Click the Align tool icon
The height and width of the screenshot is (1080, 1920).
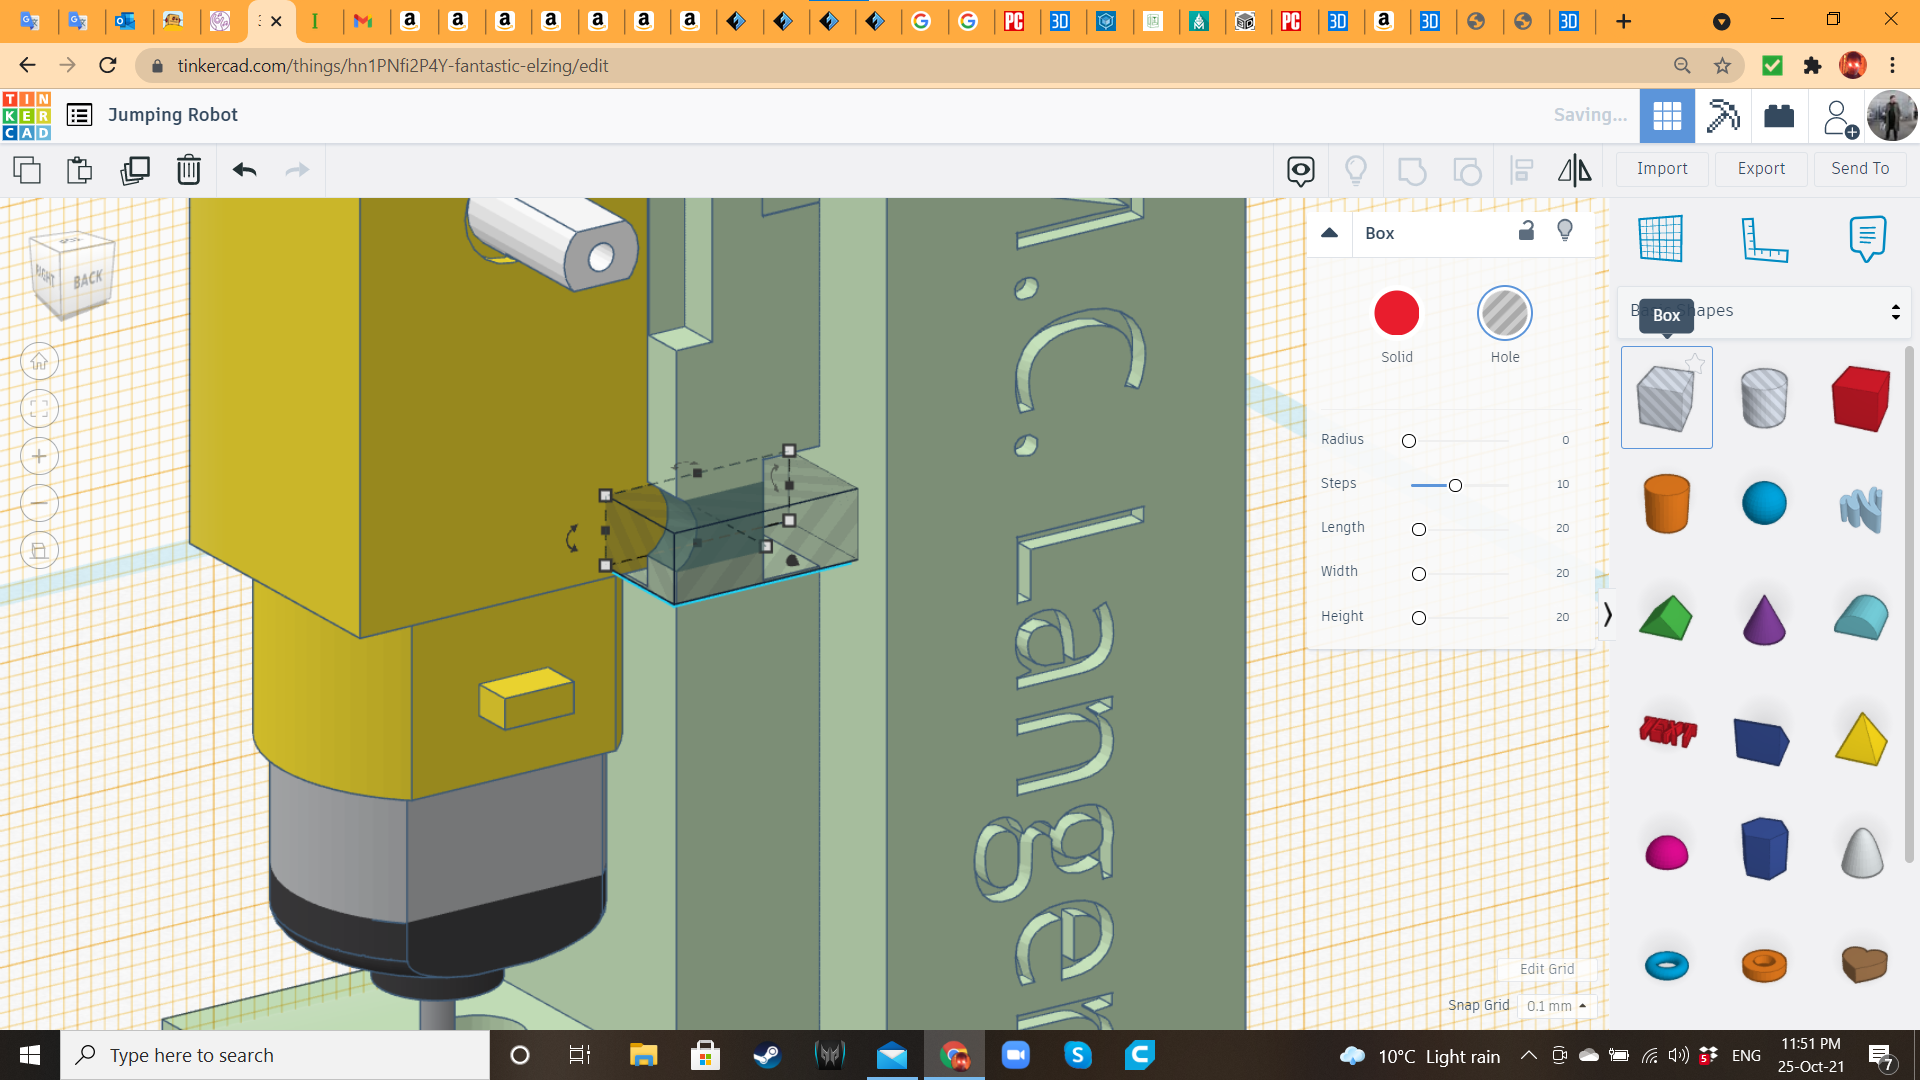coord(1521,170)
